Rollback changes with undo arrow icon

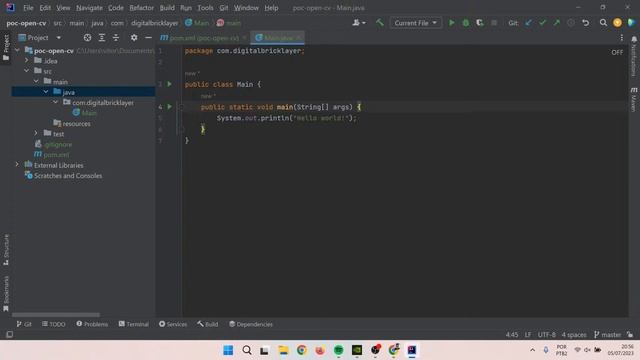pos(585,23)
